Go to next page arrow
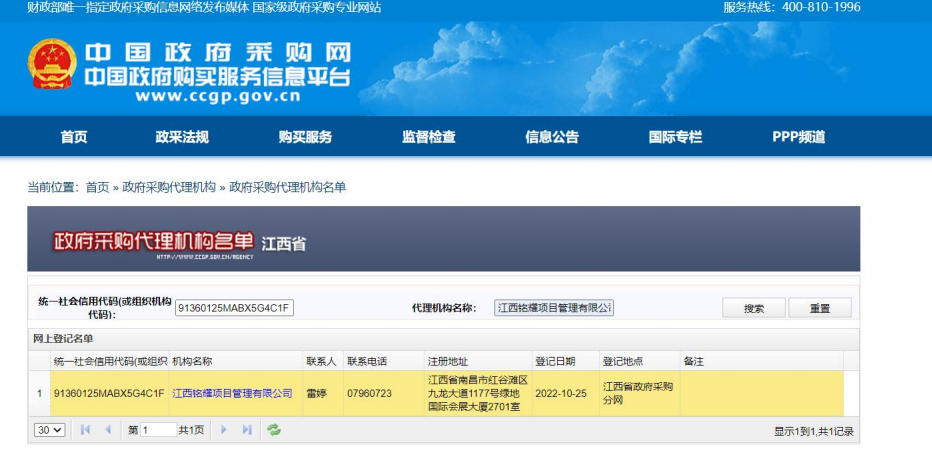 pyautogui.click(x=224, y=430)
